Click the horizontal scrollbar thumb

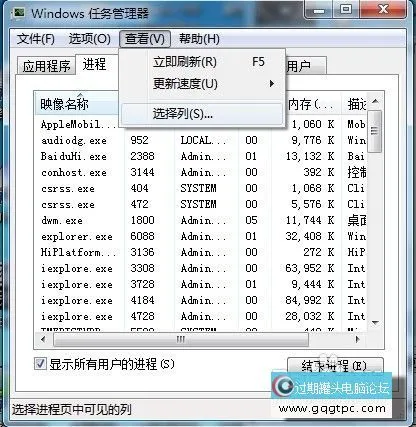pos(181,340)
